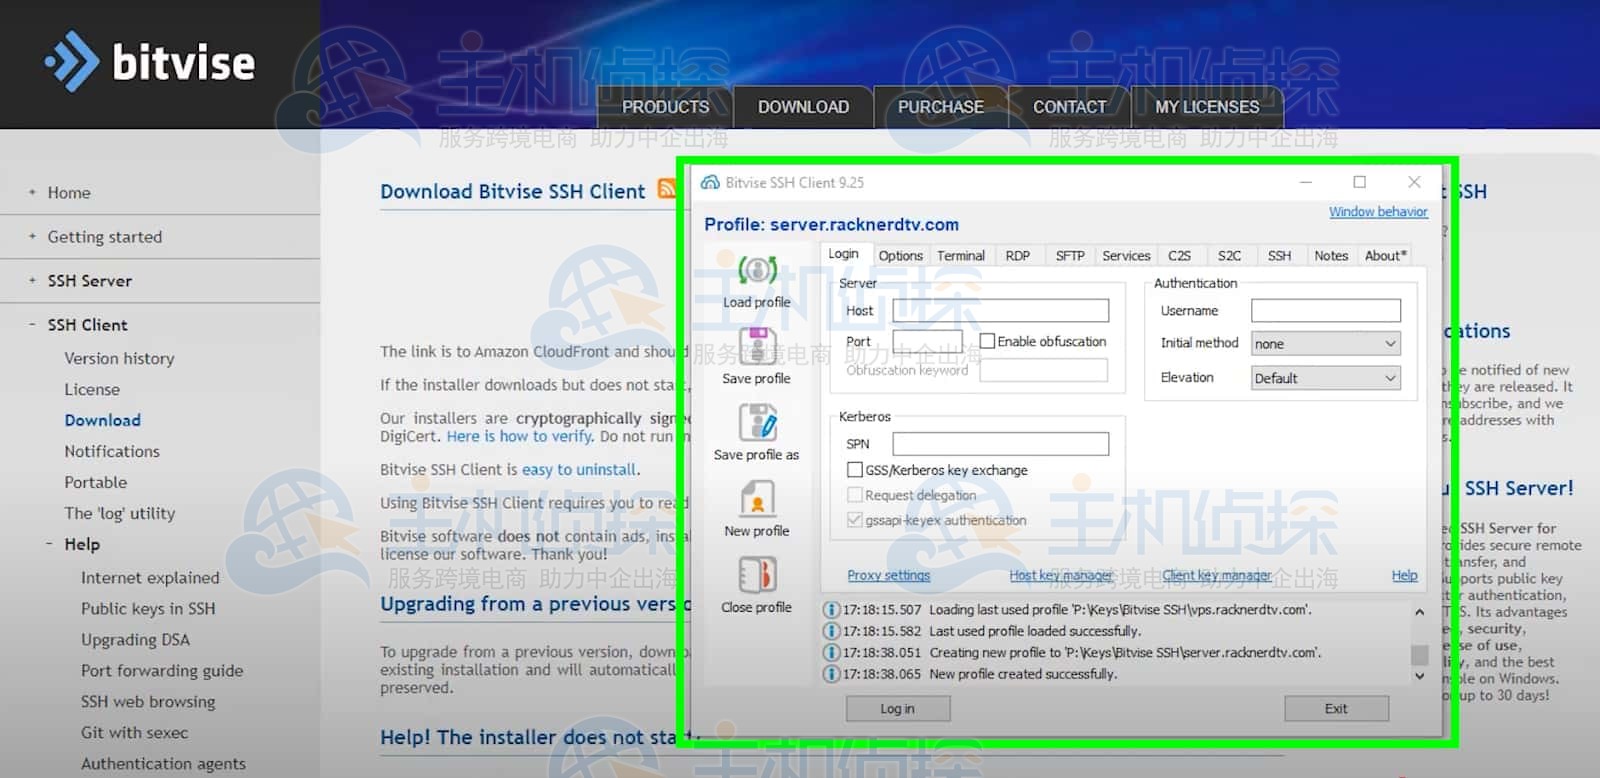The image size is (1600, 778).
Task: Open Notifications in sidebar
Action: coord(112,451)
